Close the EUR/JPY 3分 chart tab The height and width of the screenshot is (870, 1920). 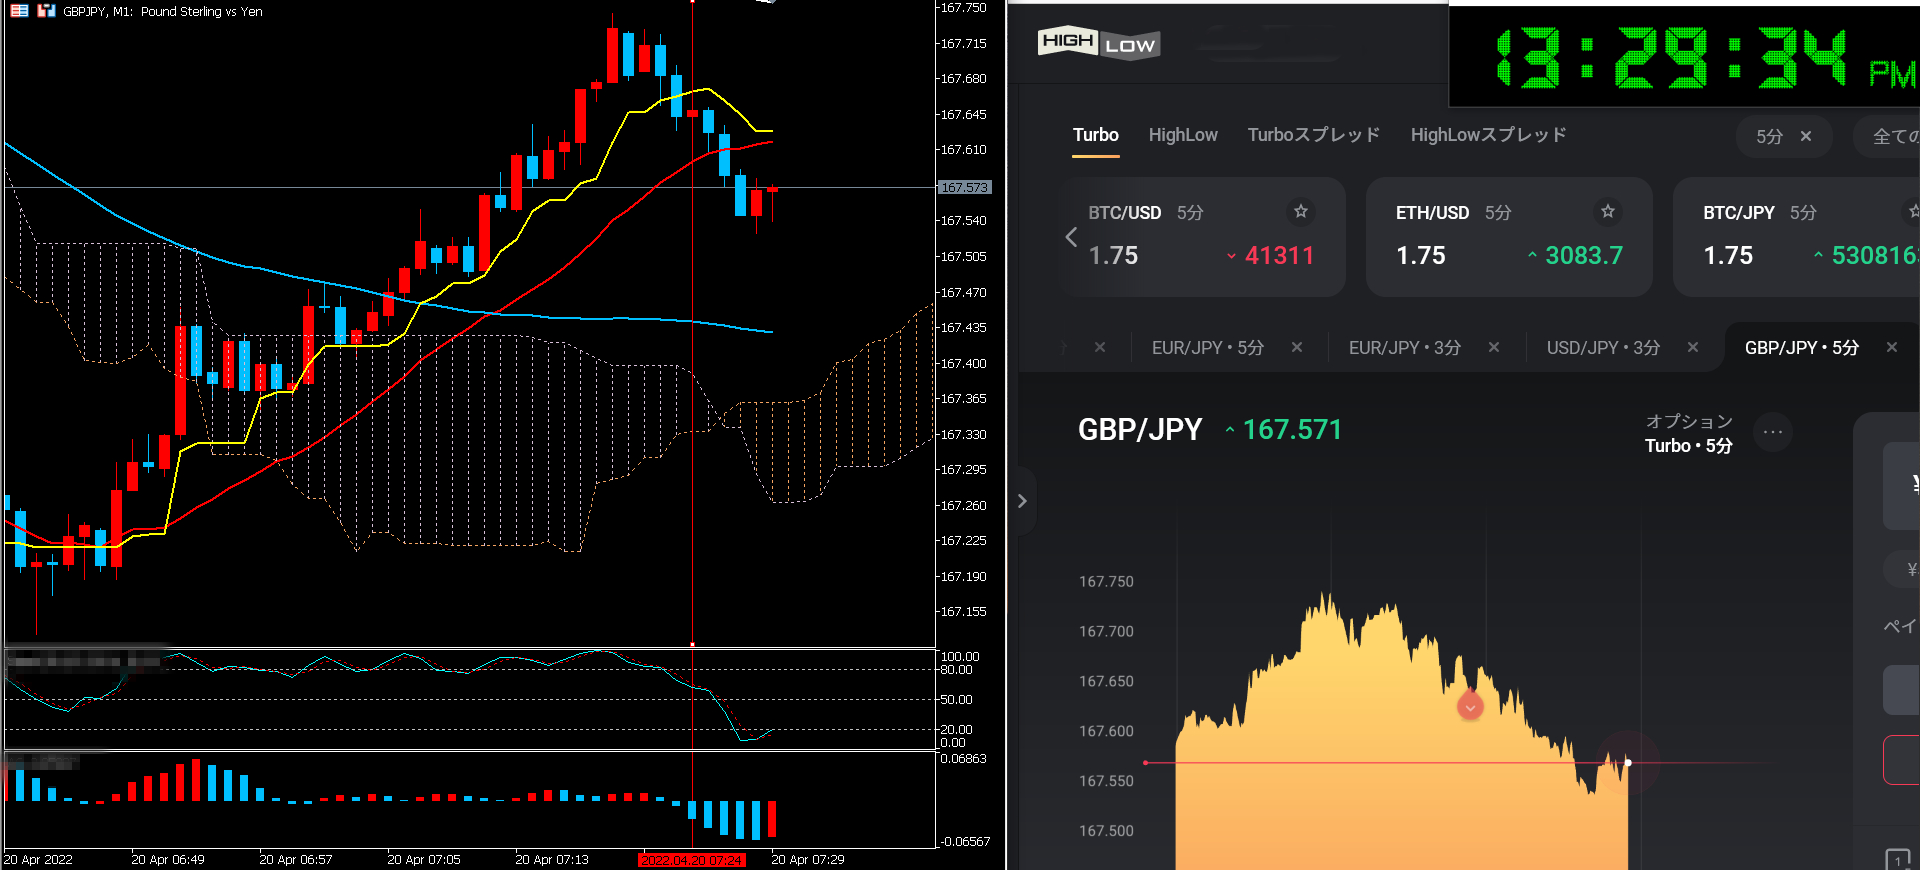coord(1493,348)
